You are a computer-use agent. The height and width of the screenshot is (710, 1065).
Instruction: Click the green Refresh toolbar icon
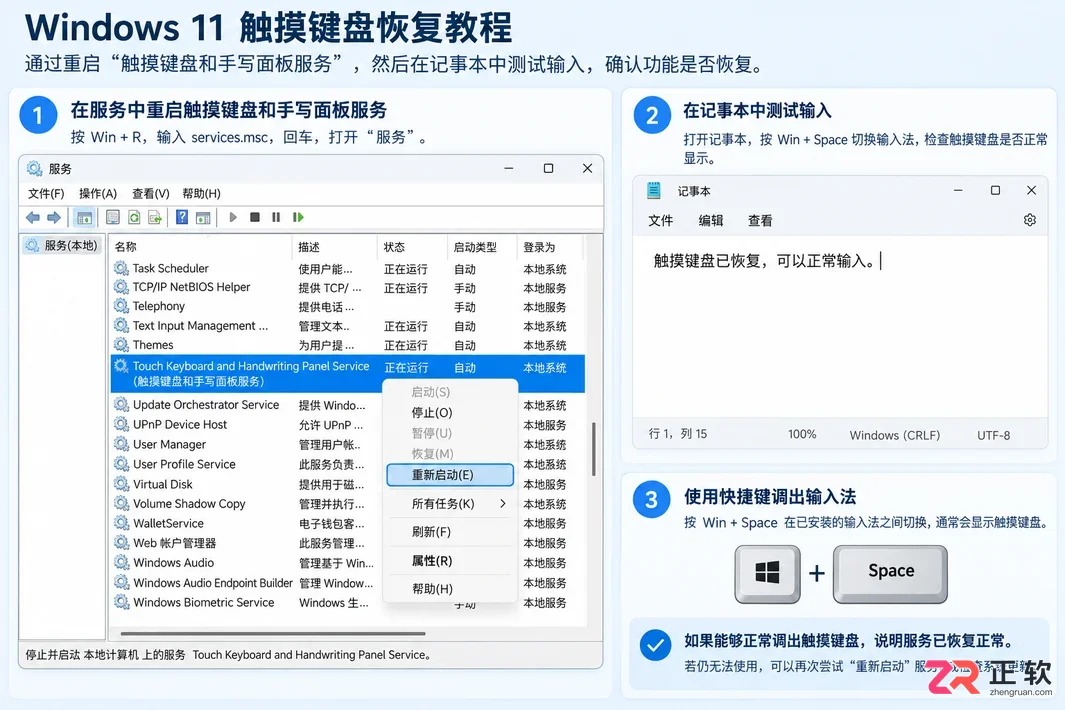click(x=134, y=217)
